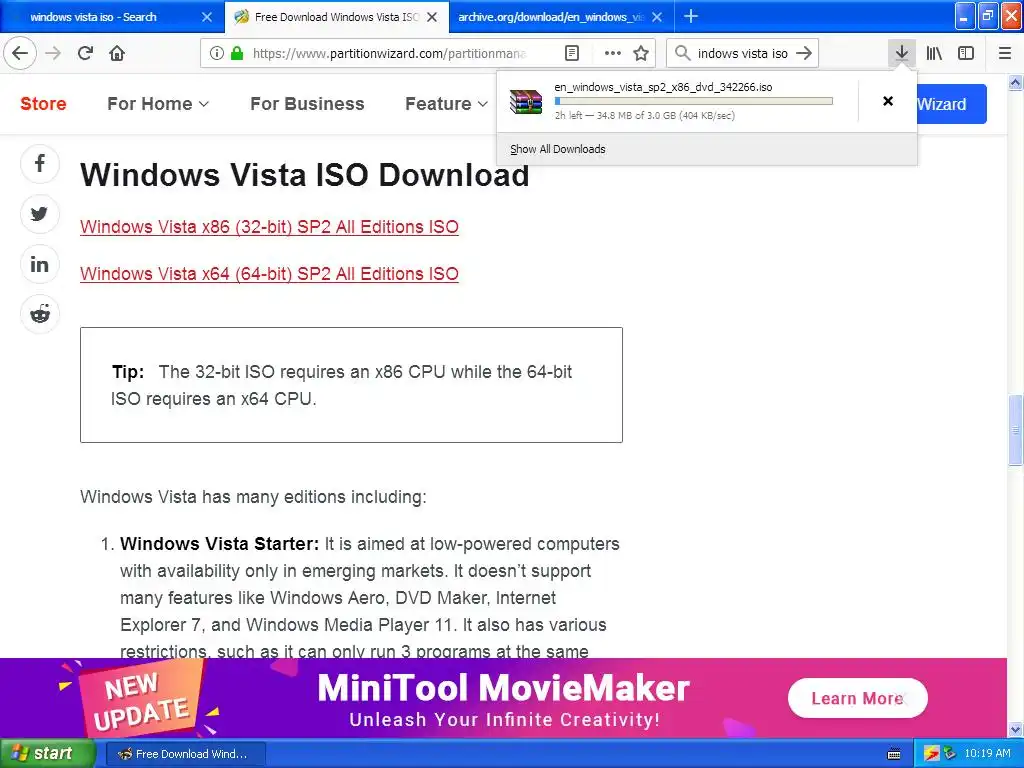The width and height of the screenshot is (1024, 768).
Task: Toggle reader view in address bar
Action: [x=571, y=53]
